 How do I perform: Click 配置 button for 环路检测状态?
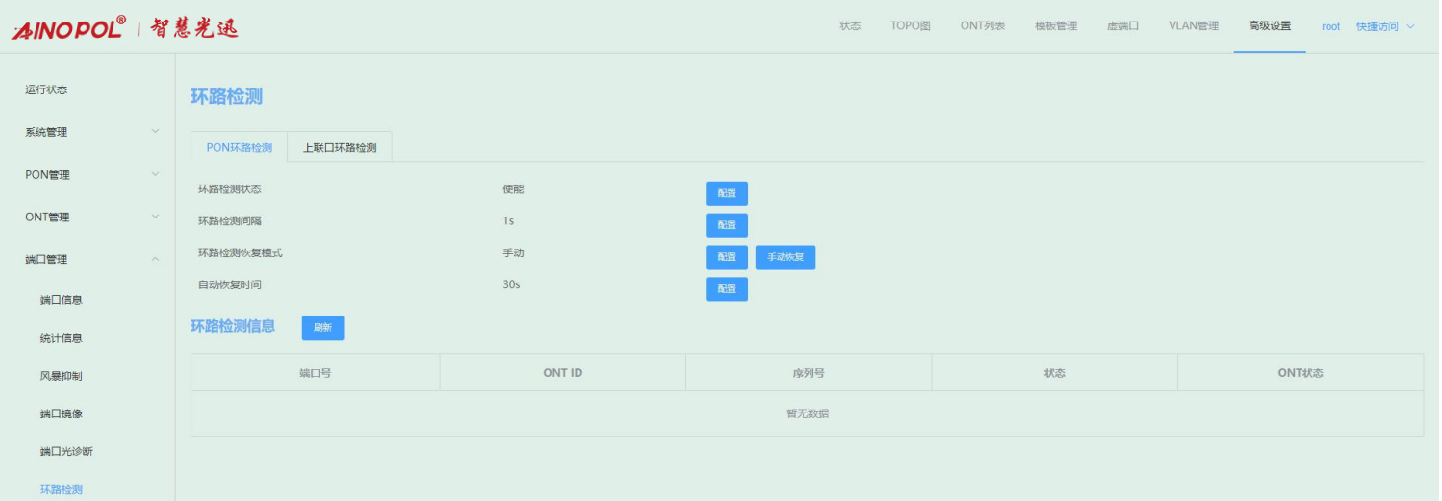tap(726, 193)
